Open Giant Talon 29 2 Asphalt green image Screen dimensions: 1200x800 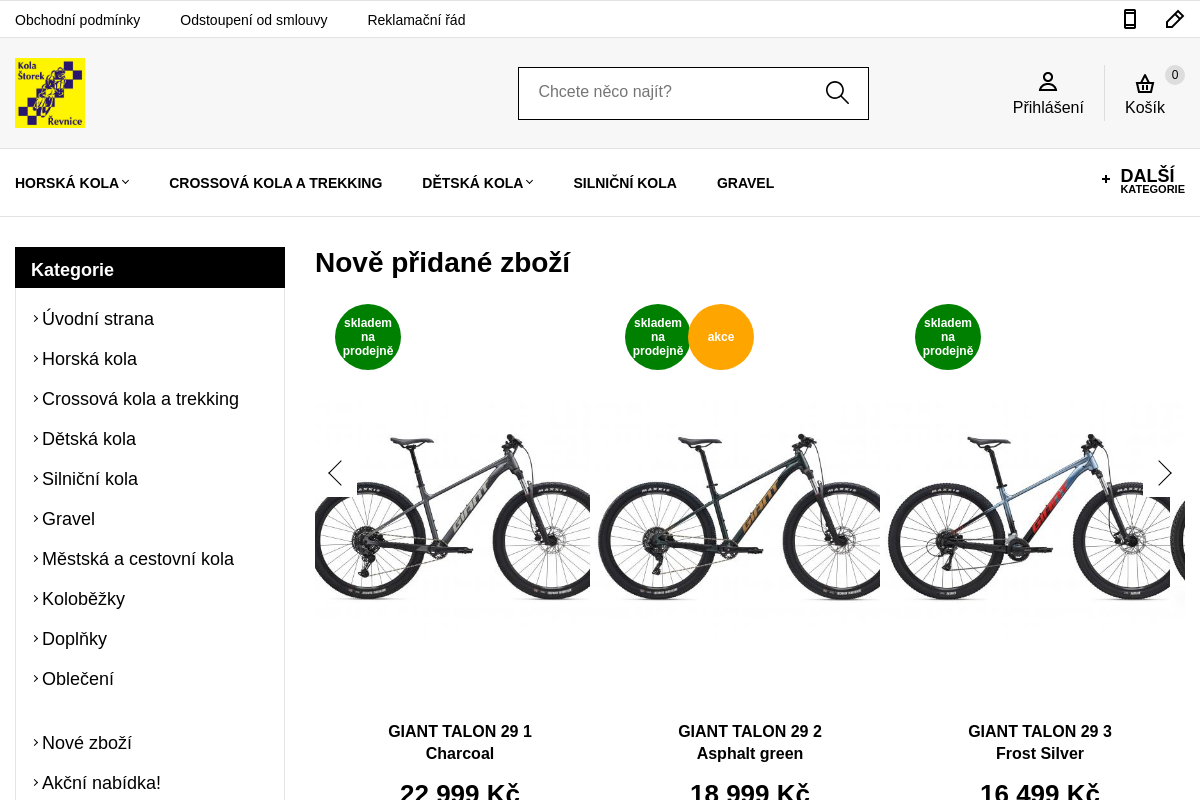pyautogui.click(x=740, y=515)
